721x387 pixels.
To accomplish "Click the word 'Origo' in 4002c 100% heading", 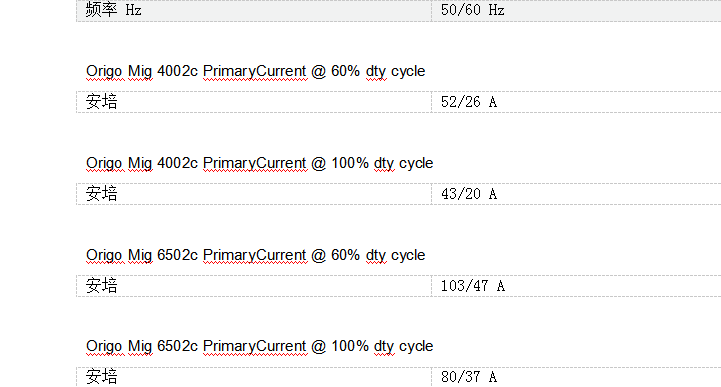I will tap(104, 164).
